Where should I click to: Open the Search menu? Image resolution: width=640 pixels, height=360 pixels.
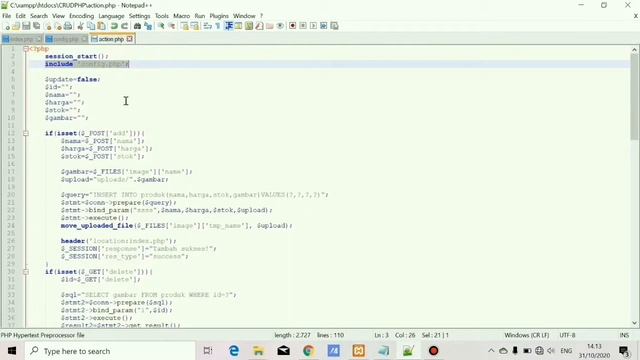coord(39,16)
